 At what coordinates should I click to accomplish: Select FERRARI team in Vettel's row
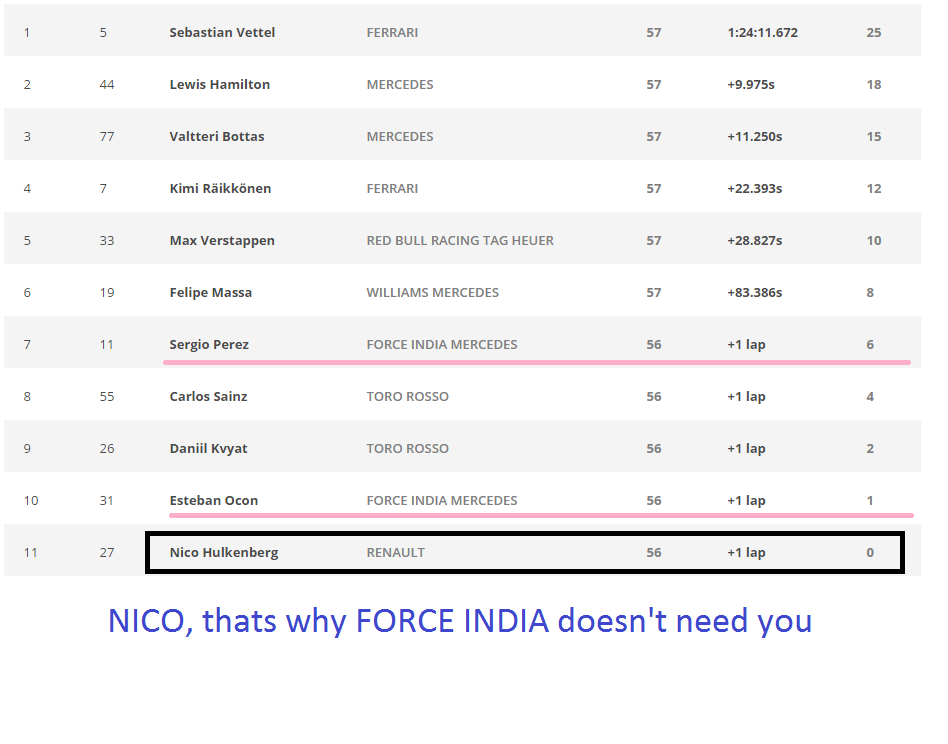[392, 33]
